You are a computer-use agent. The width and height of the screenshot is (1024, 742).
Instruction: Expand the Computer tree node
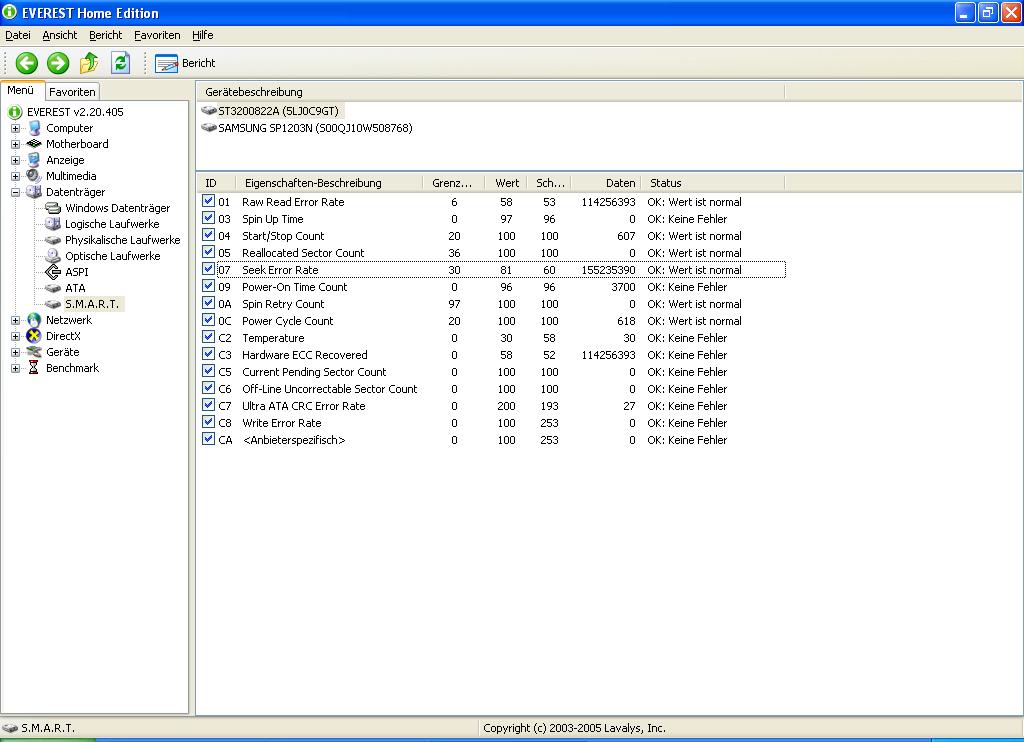tap(15, 128)
